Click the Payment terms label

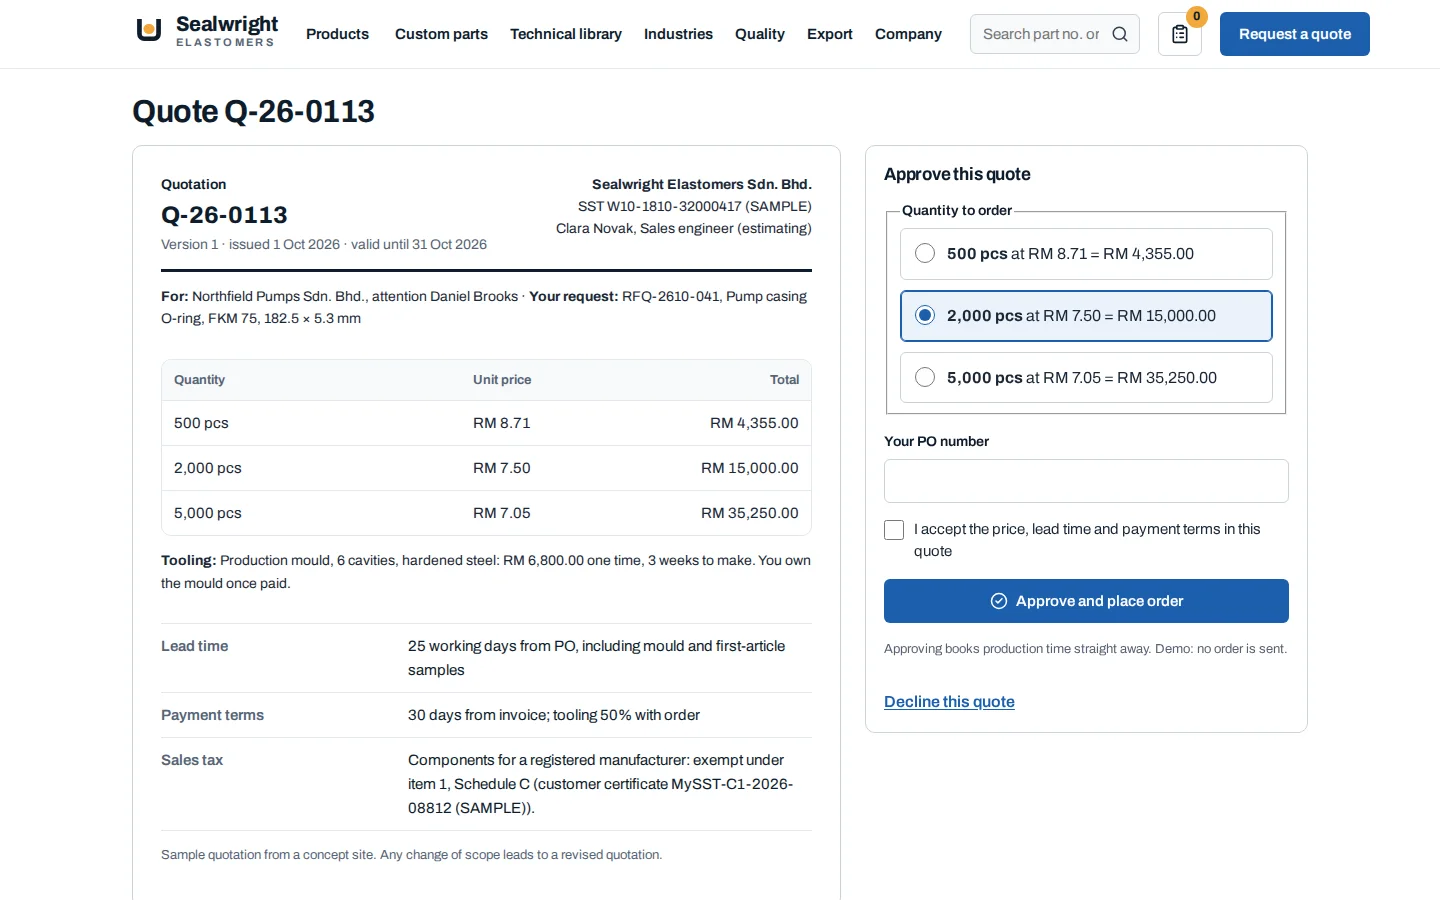click(212, 715)
